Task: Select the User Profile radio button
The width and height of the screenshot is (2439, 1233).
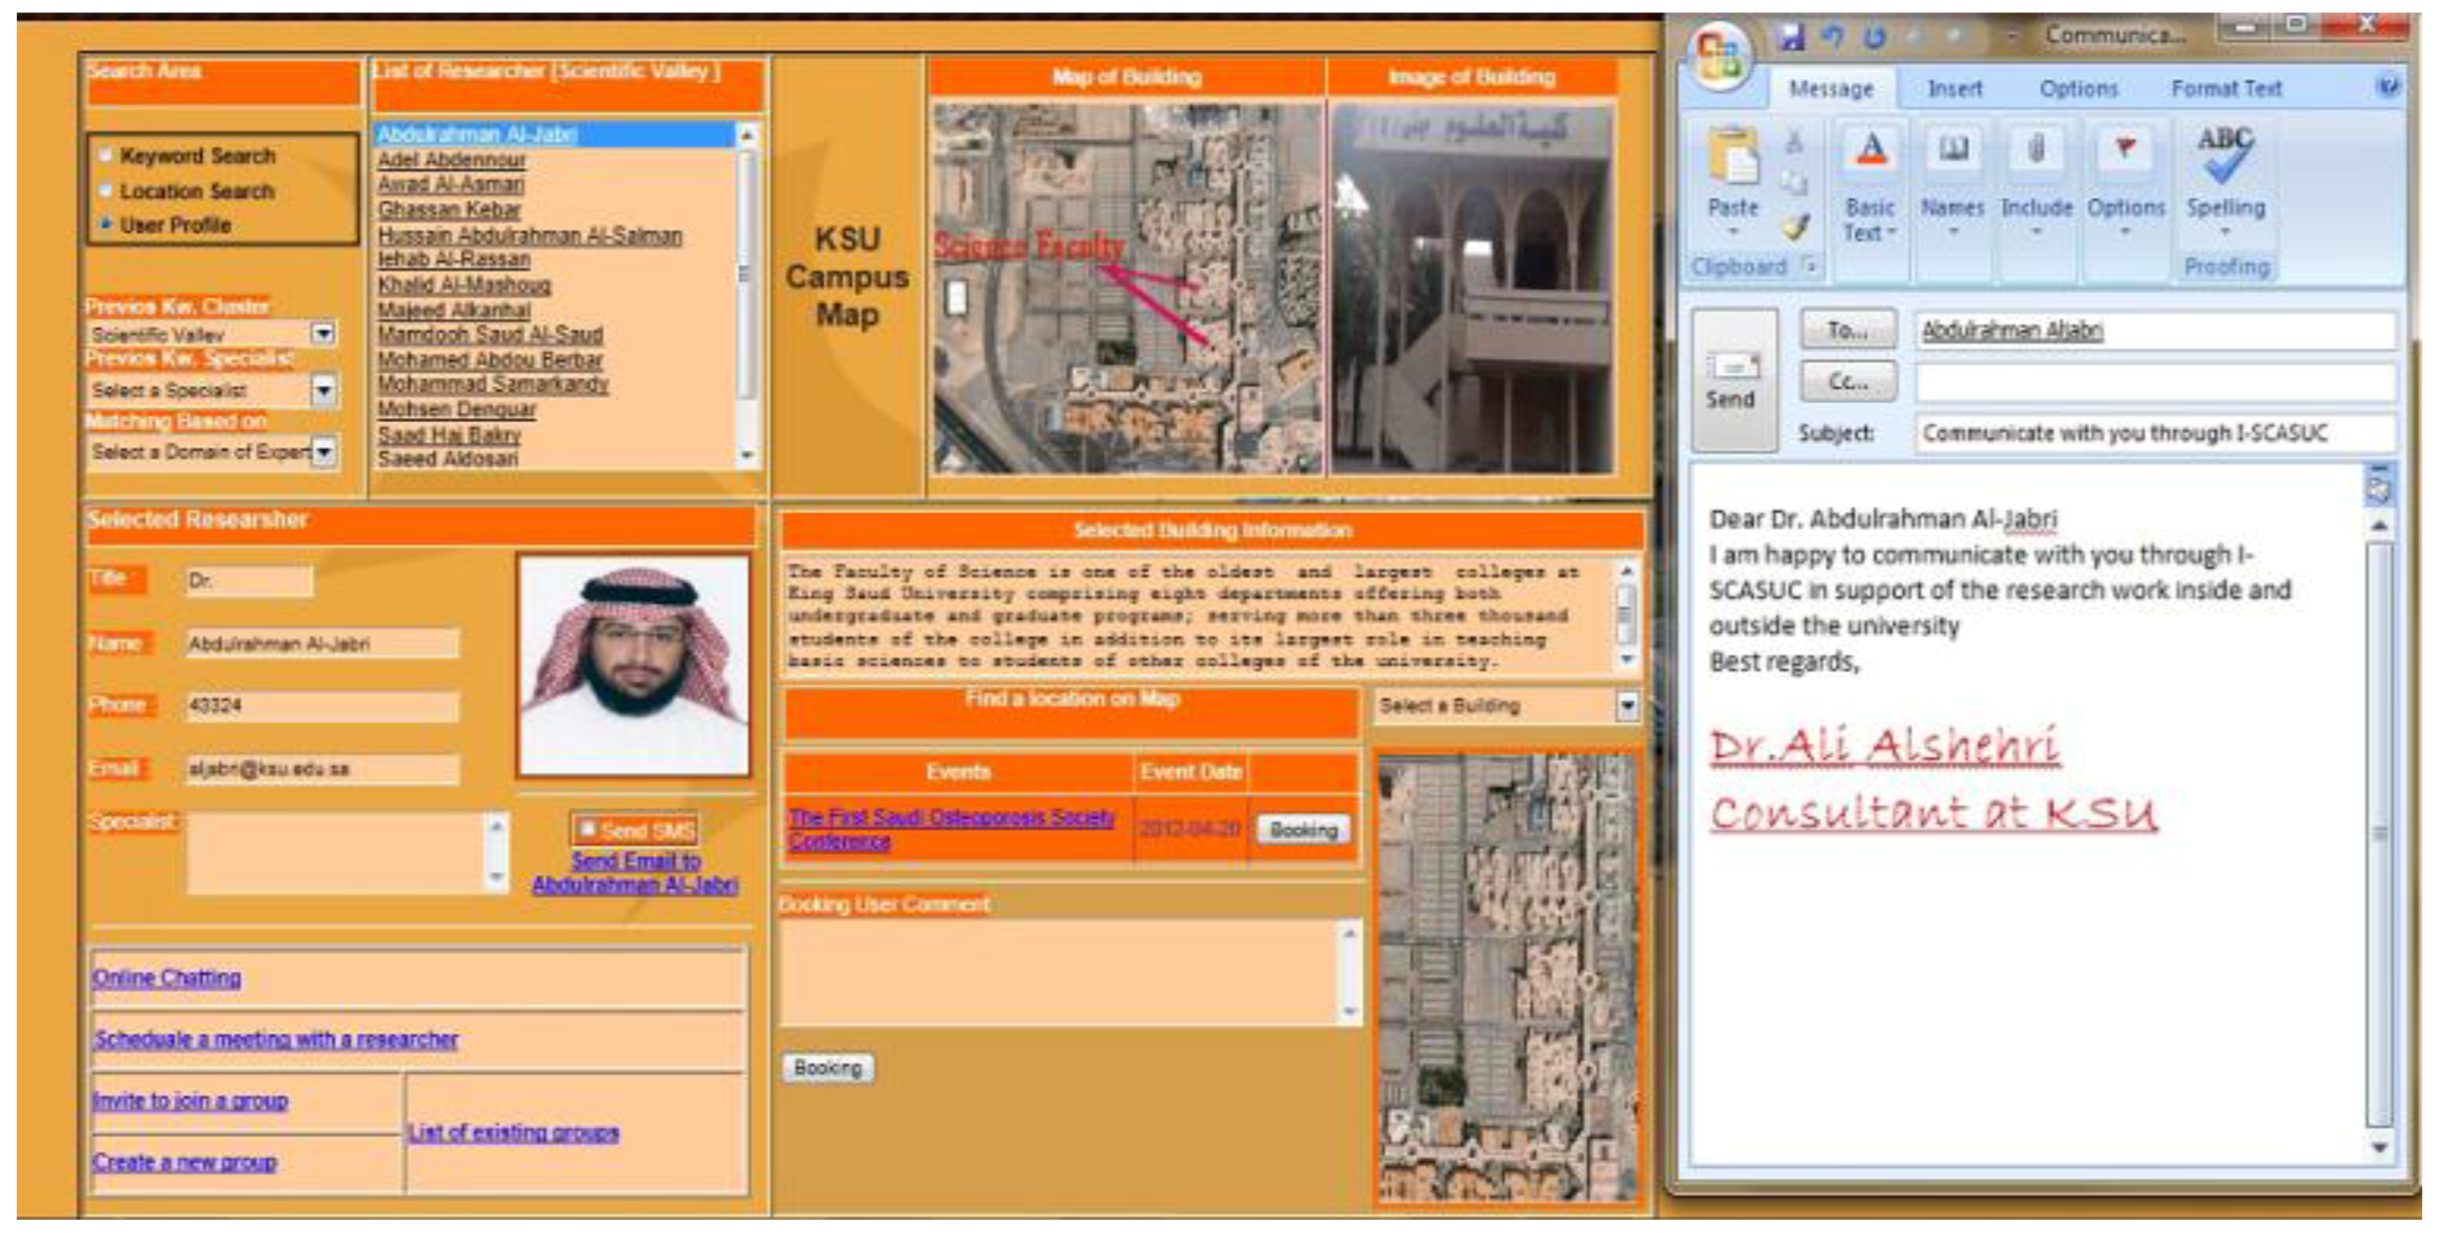Action: 104,224
